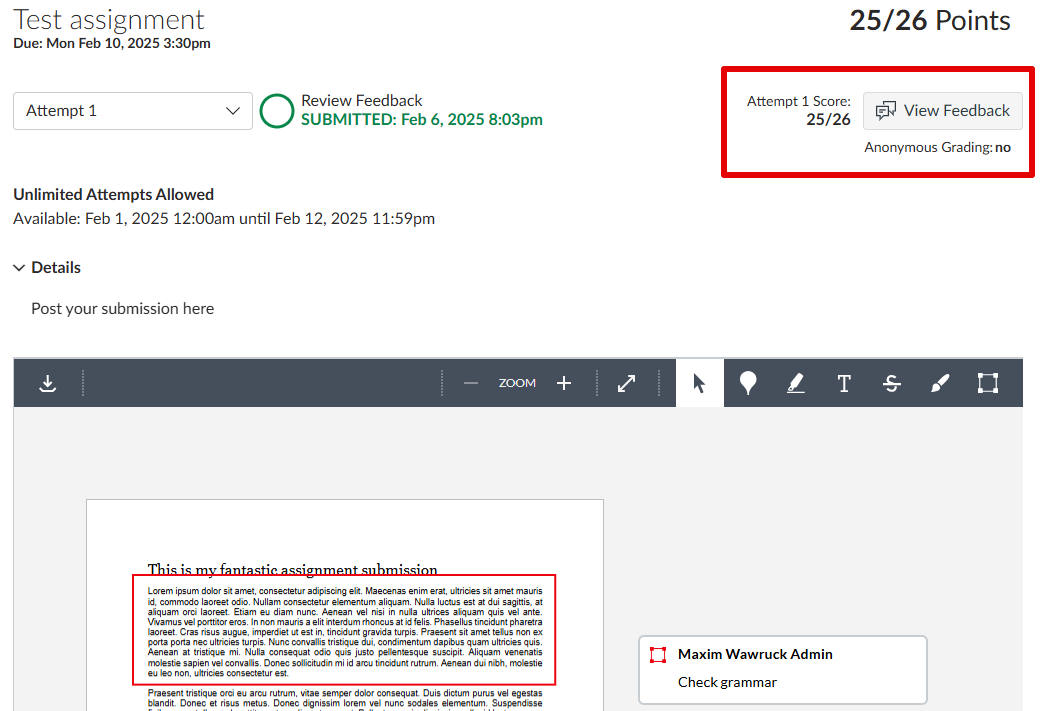Select the free text (T) tool
Viewport: 1040px width, 711px height.
(x=844, y=383)
